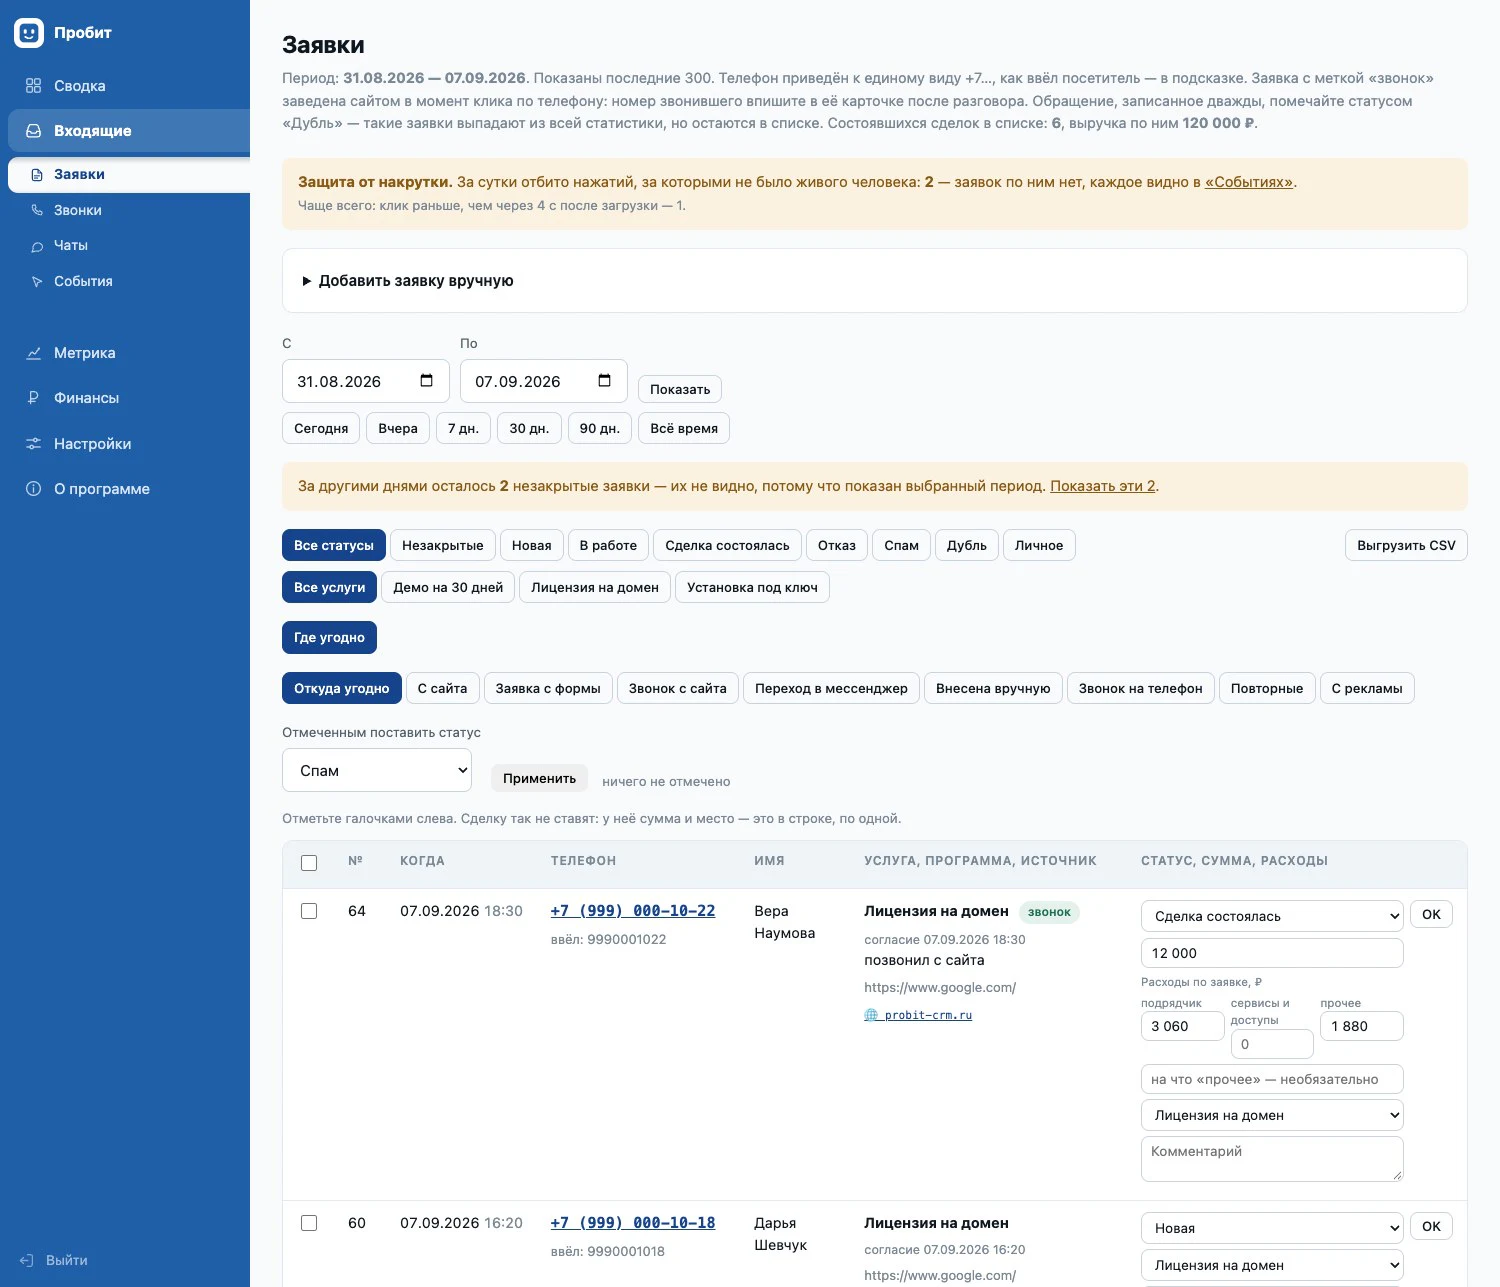Open request 64 service dropdown Лицензия на домен
The width and height of the screenshot is (1500, 1287).
click(1272, 1115)
